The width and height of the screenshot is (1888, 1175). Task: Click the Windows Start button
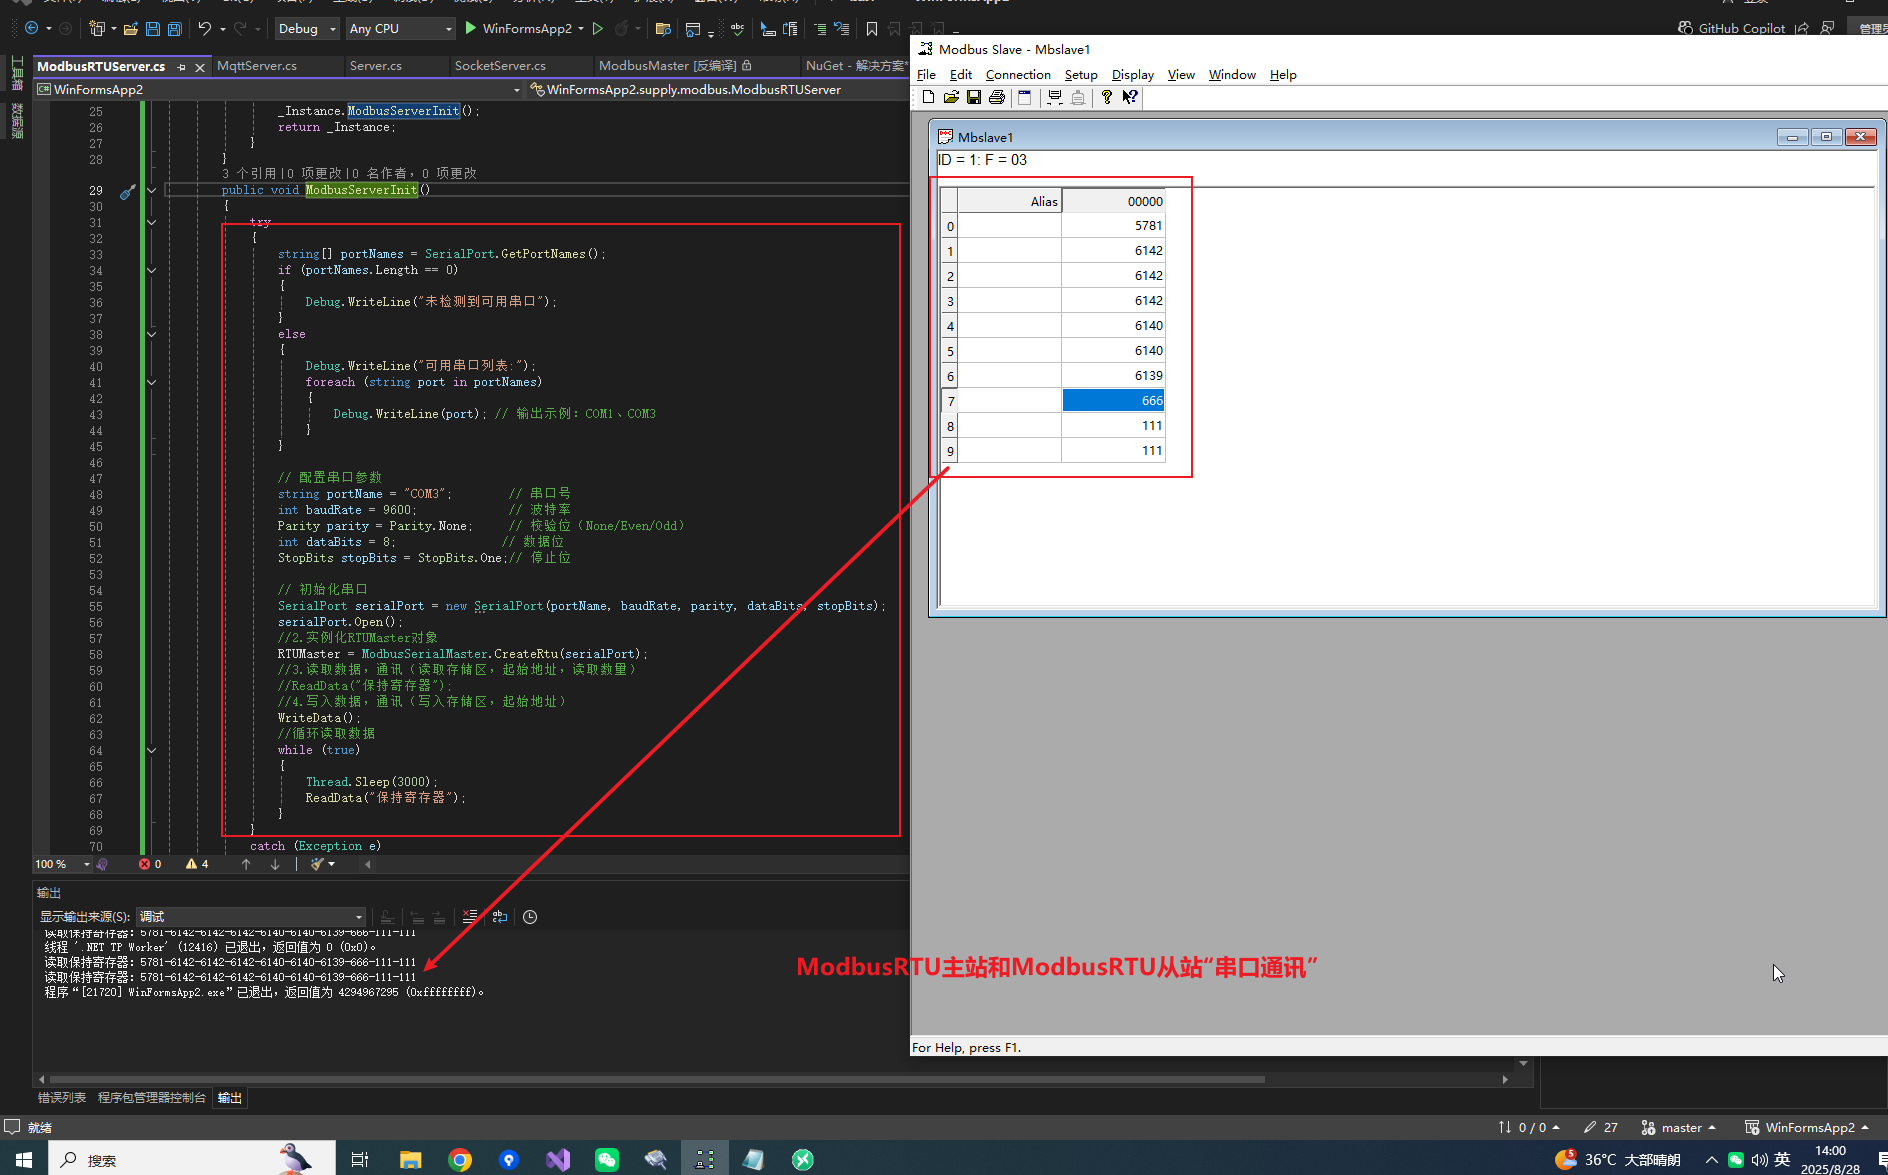pos(24,1160)
